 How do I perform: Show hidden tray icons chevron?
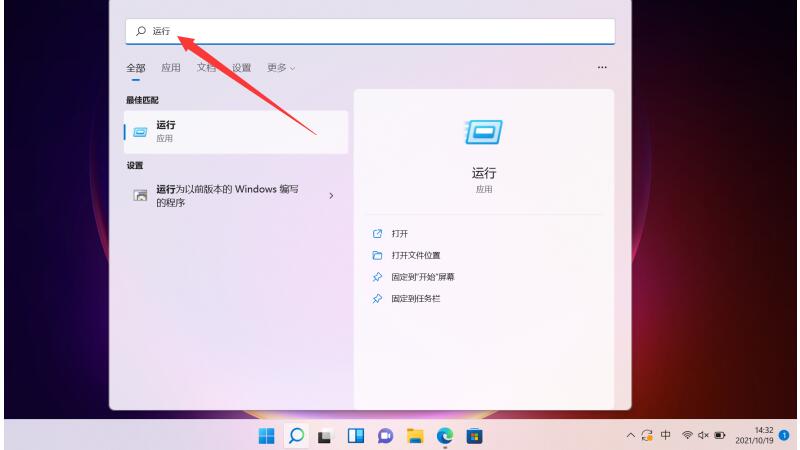[631, 435]
